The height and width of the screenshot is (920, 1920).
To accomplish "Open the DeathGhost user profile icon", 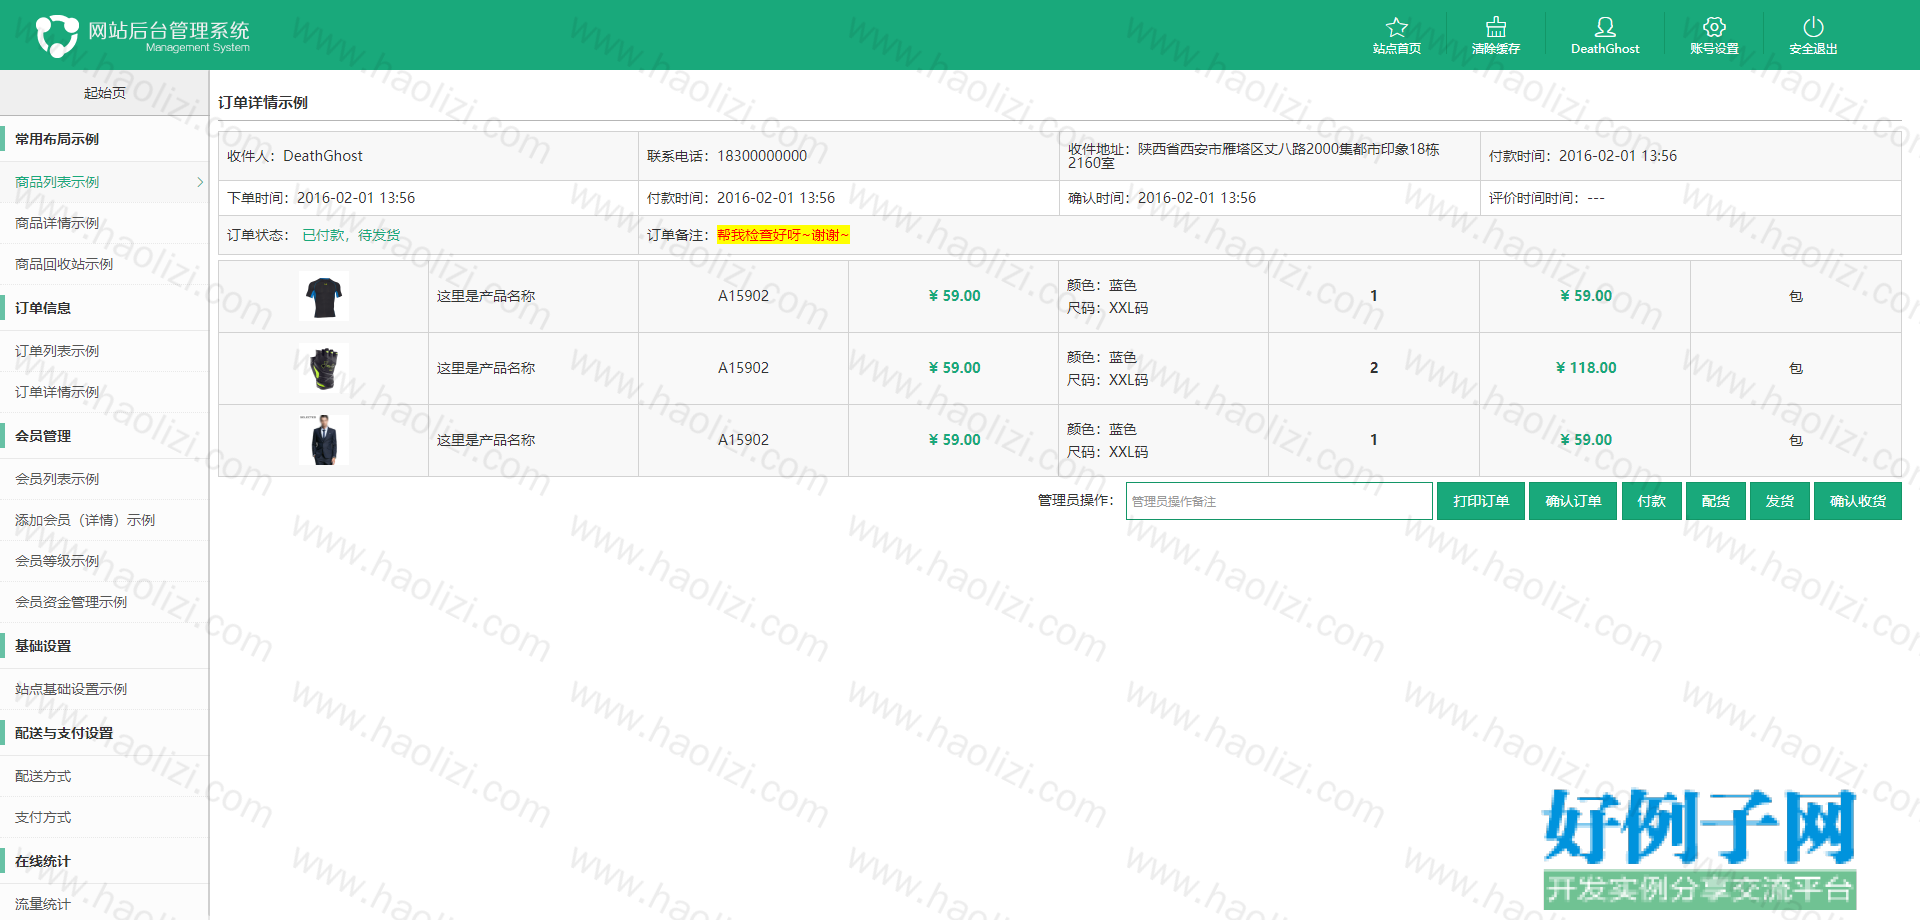I will point(1605,27).
